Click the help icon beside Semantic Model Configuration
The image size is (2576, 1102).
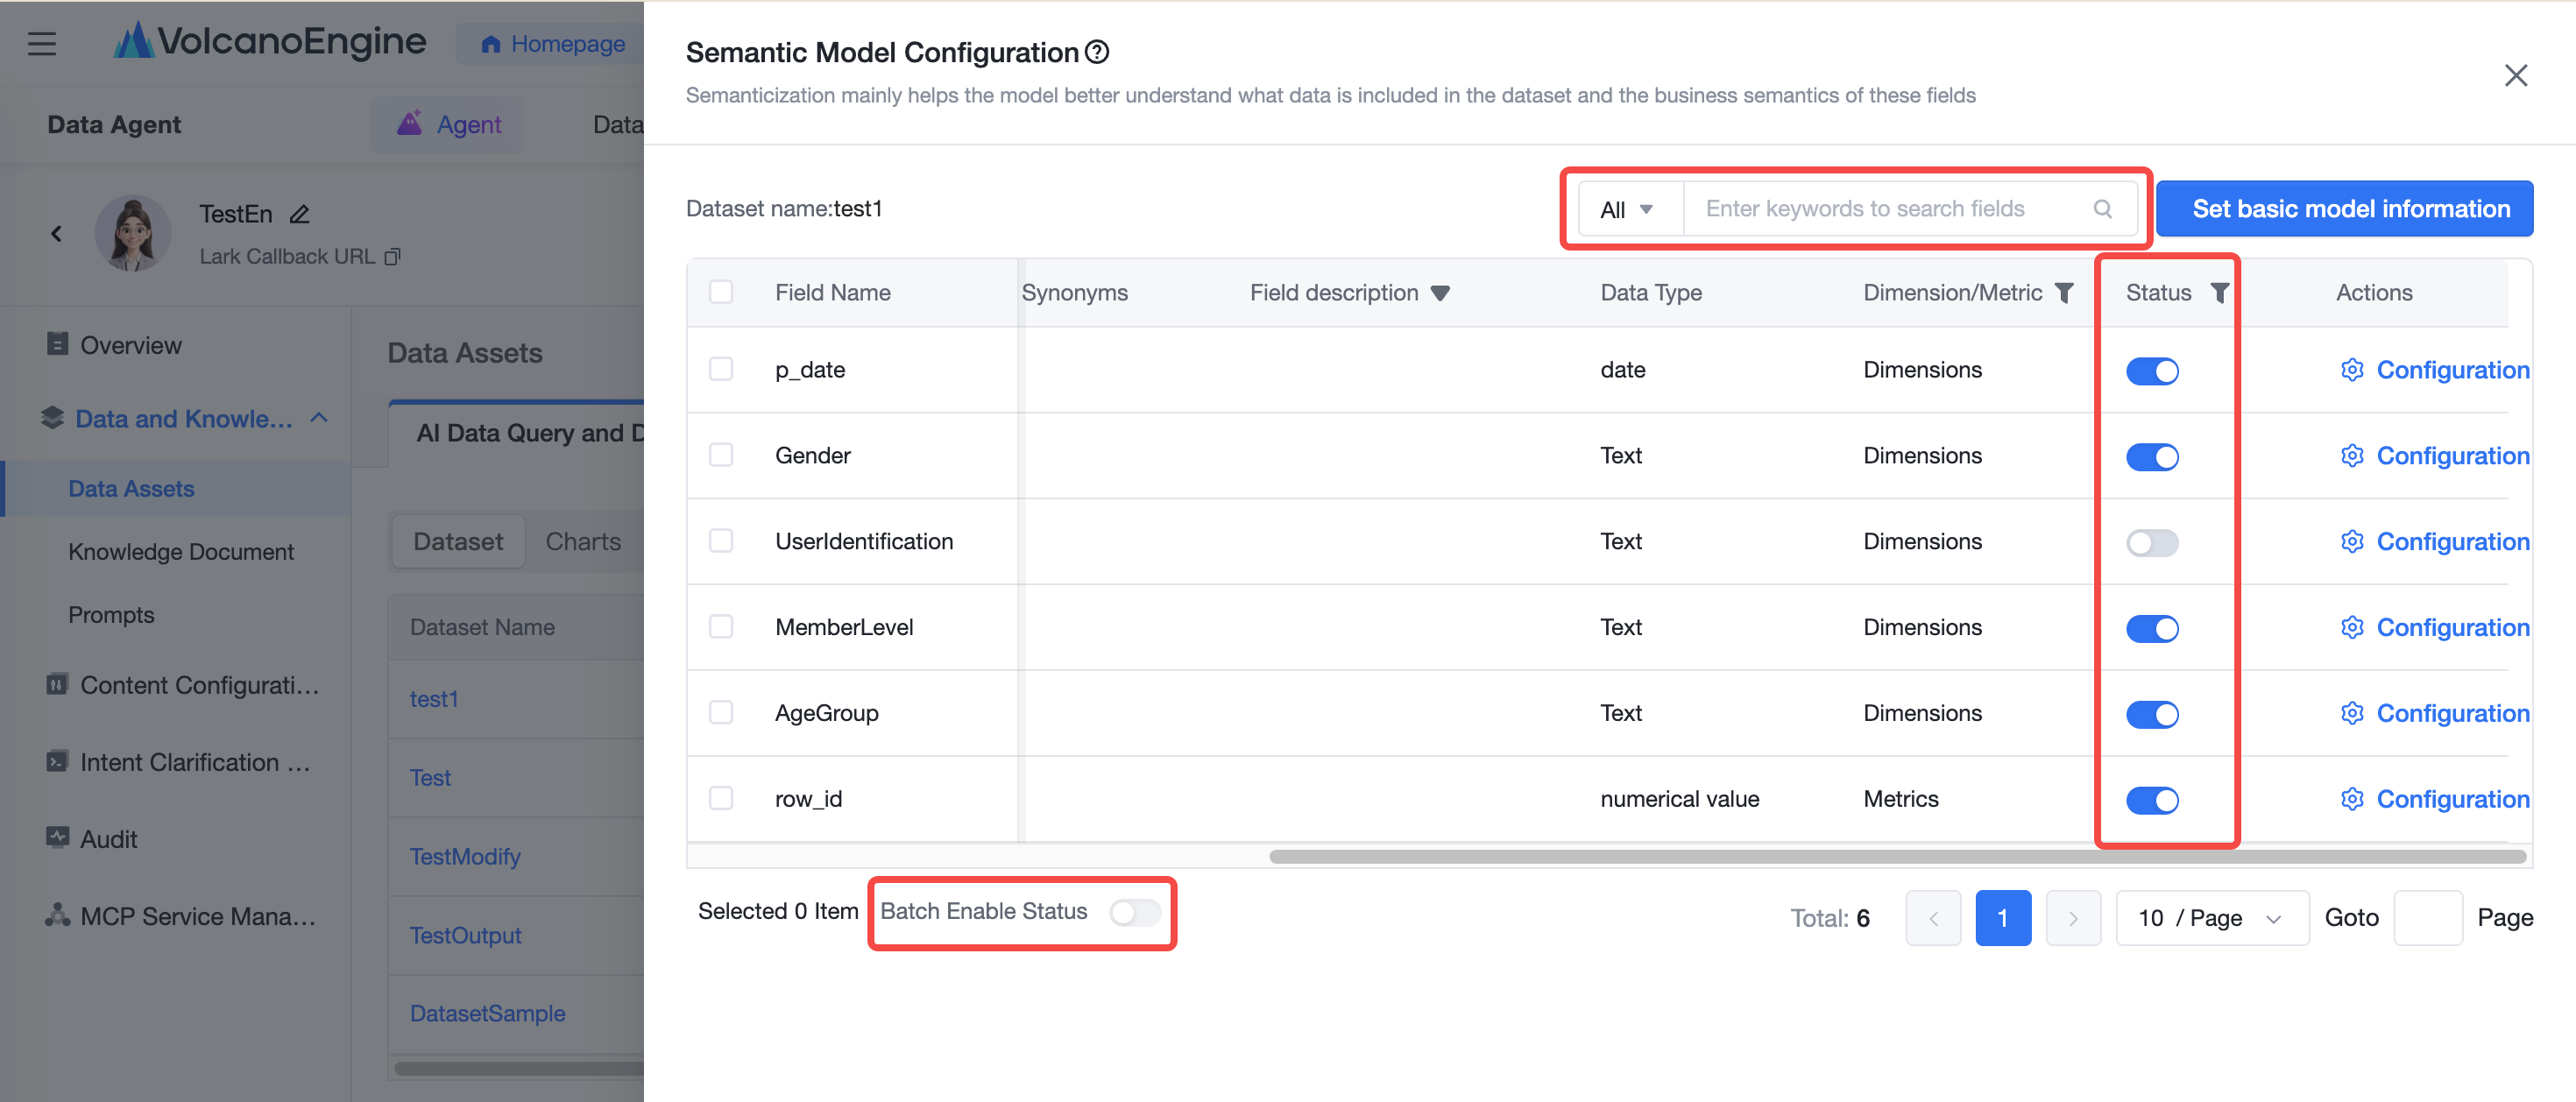(1097, 52)
